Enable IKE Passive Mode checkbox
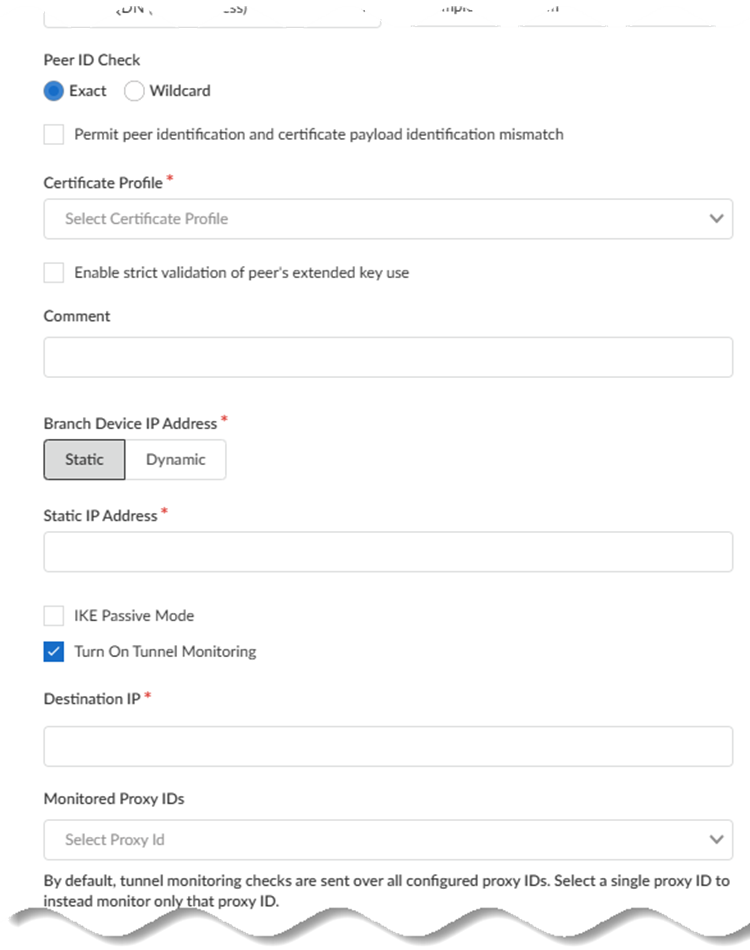The width and height of the screenshot is (750, 950). coord(54,616)
